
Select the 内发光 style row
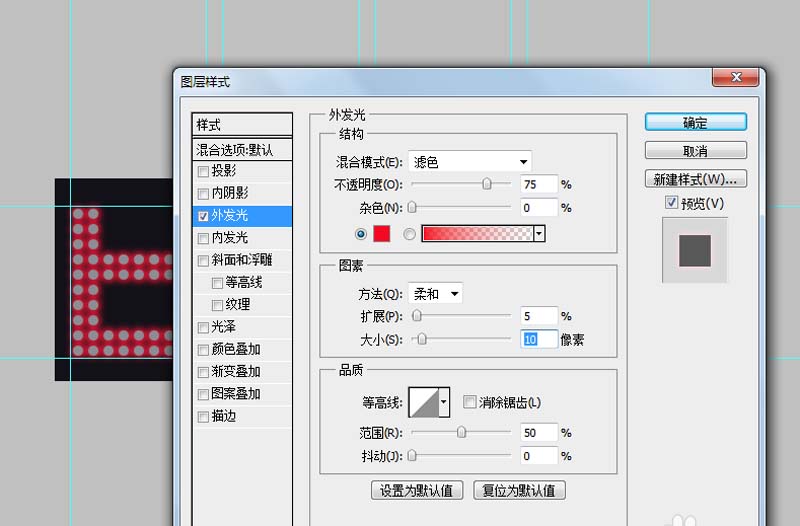(x=242, y=238)
